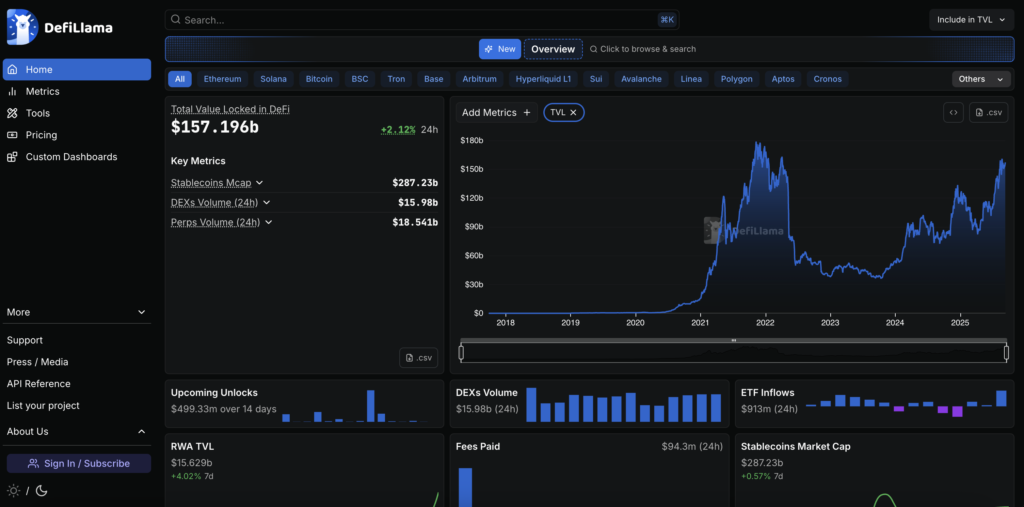Click the Metrics bar-chart icon
Screen dimensions: 1024x507
pos(12,91)
